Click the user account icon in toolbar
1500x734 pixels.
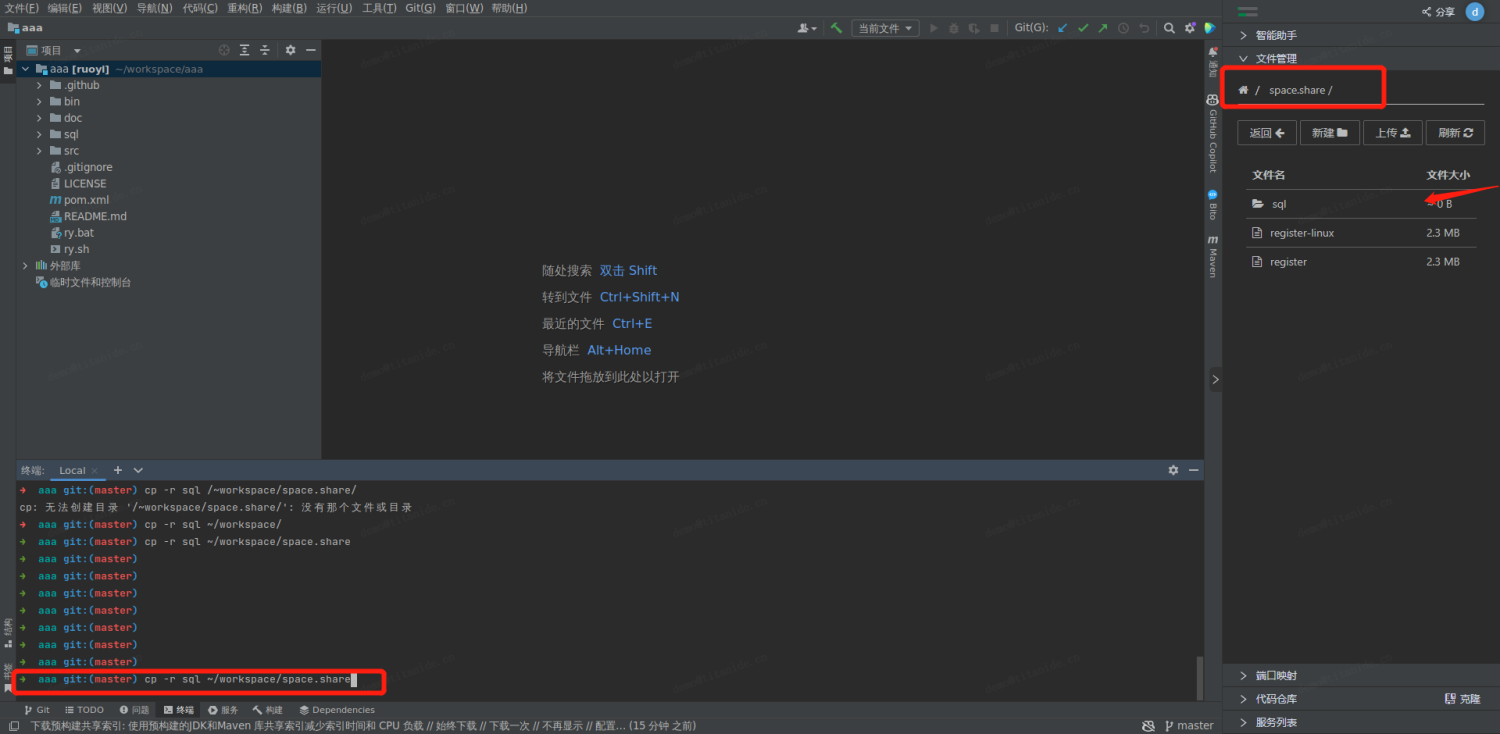pos(806,28)
